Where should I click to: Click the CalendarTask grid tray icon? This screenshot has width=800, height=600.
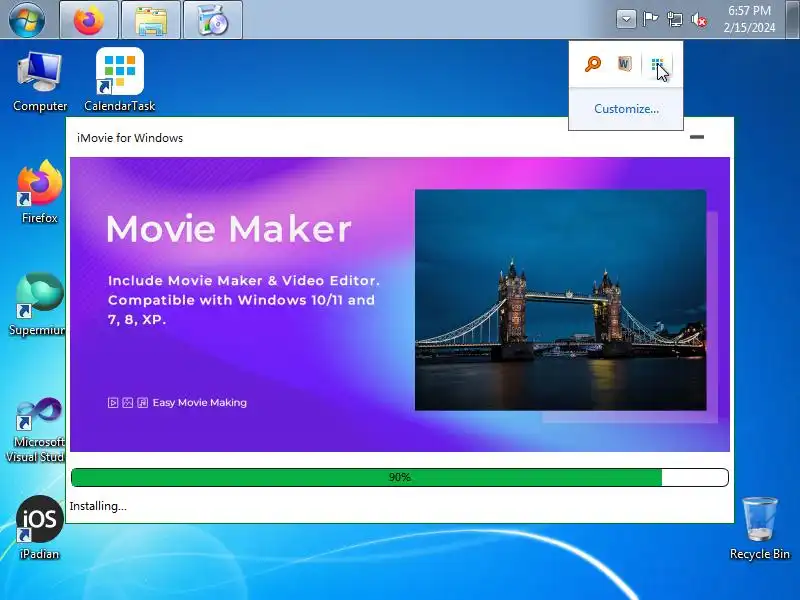tap(657, 65)
